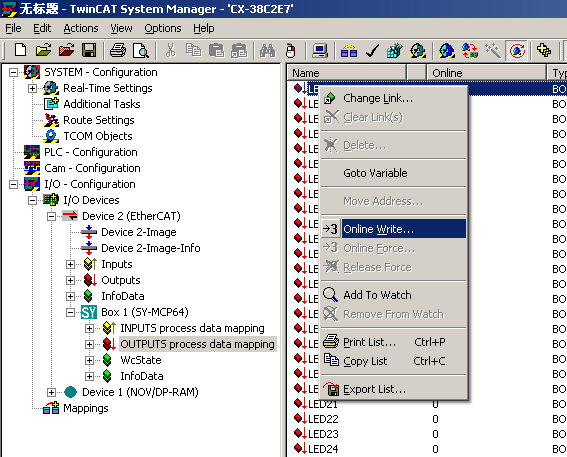The image size is (567, 457).
Task: Select the LED22 row
Action: 427,419
